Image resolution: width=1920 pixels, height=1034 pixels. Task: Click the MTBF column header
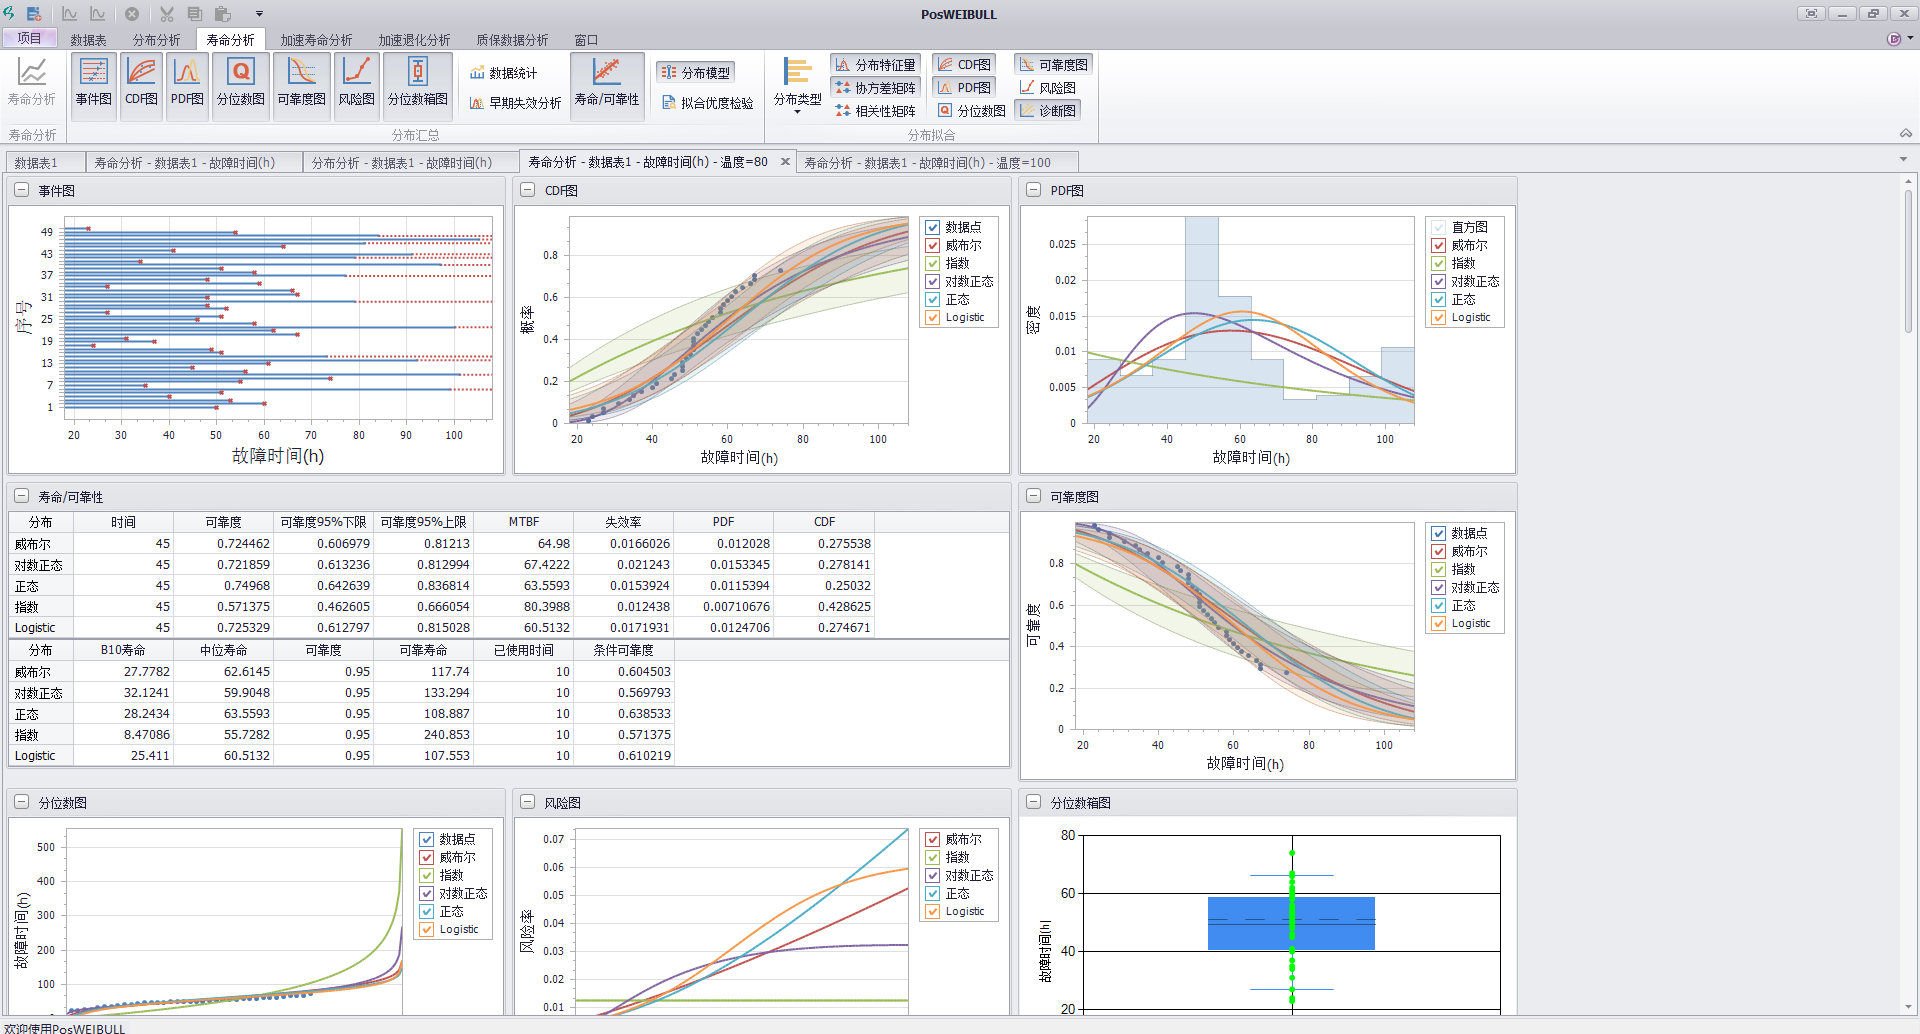click(523, 522)
